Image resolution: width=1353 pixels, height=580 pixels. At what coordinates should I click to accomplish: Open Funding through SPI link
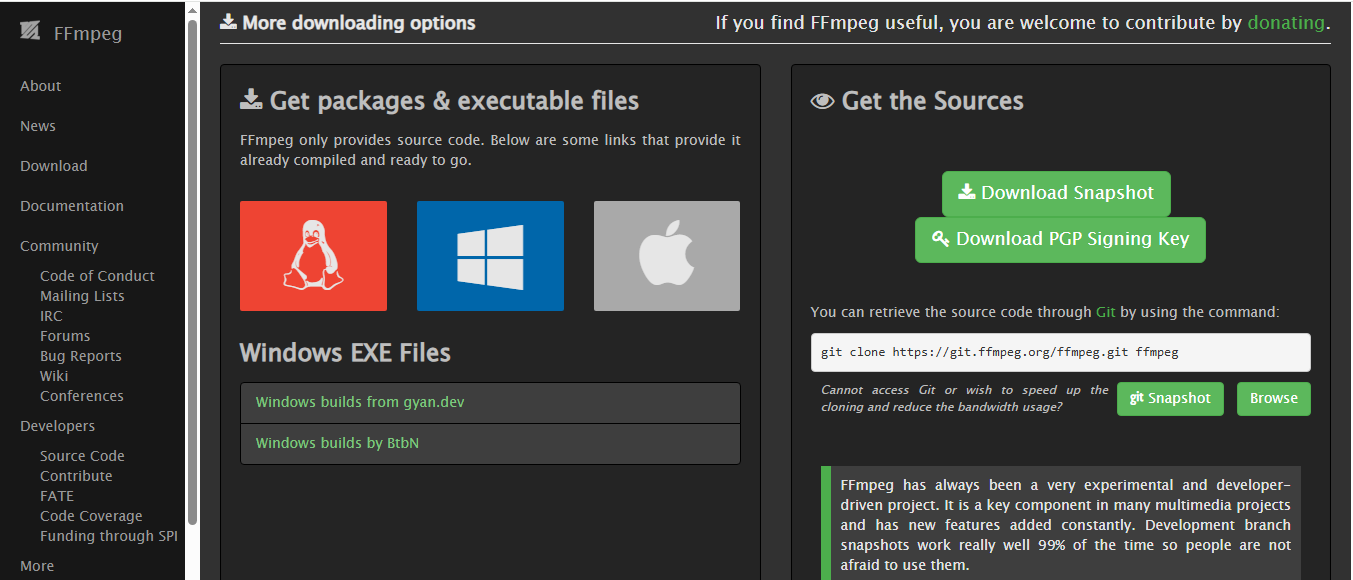[109, 536]
